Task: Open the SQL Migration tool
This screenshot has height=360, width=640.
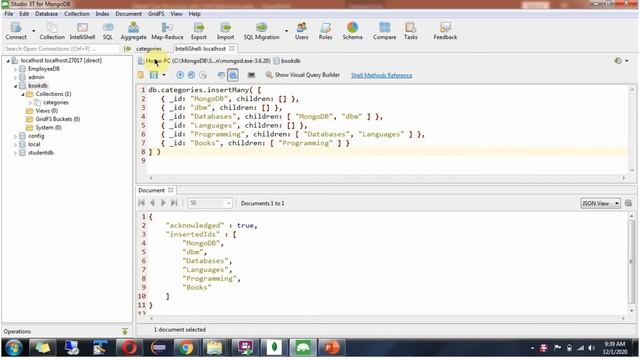Action: point(262,31)
